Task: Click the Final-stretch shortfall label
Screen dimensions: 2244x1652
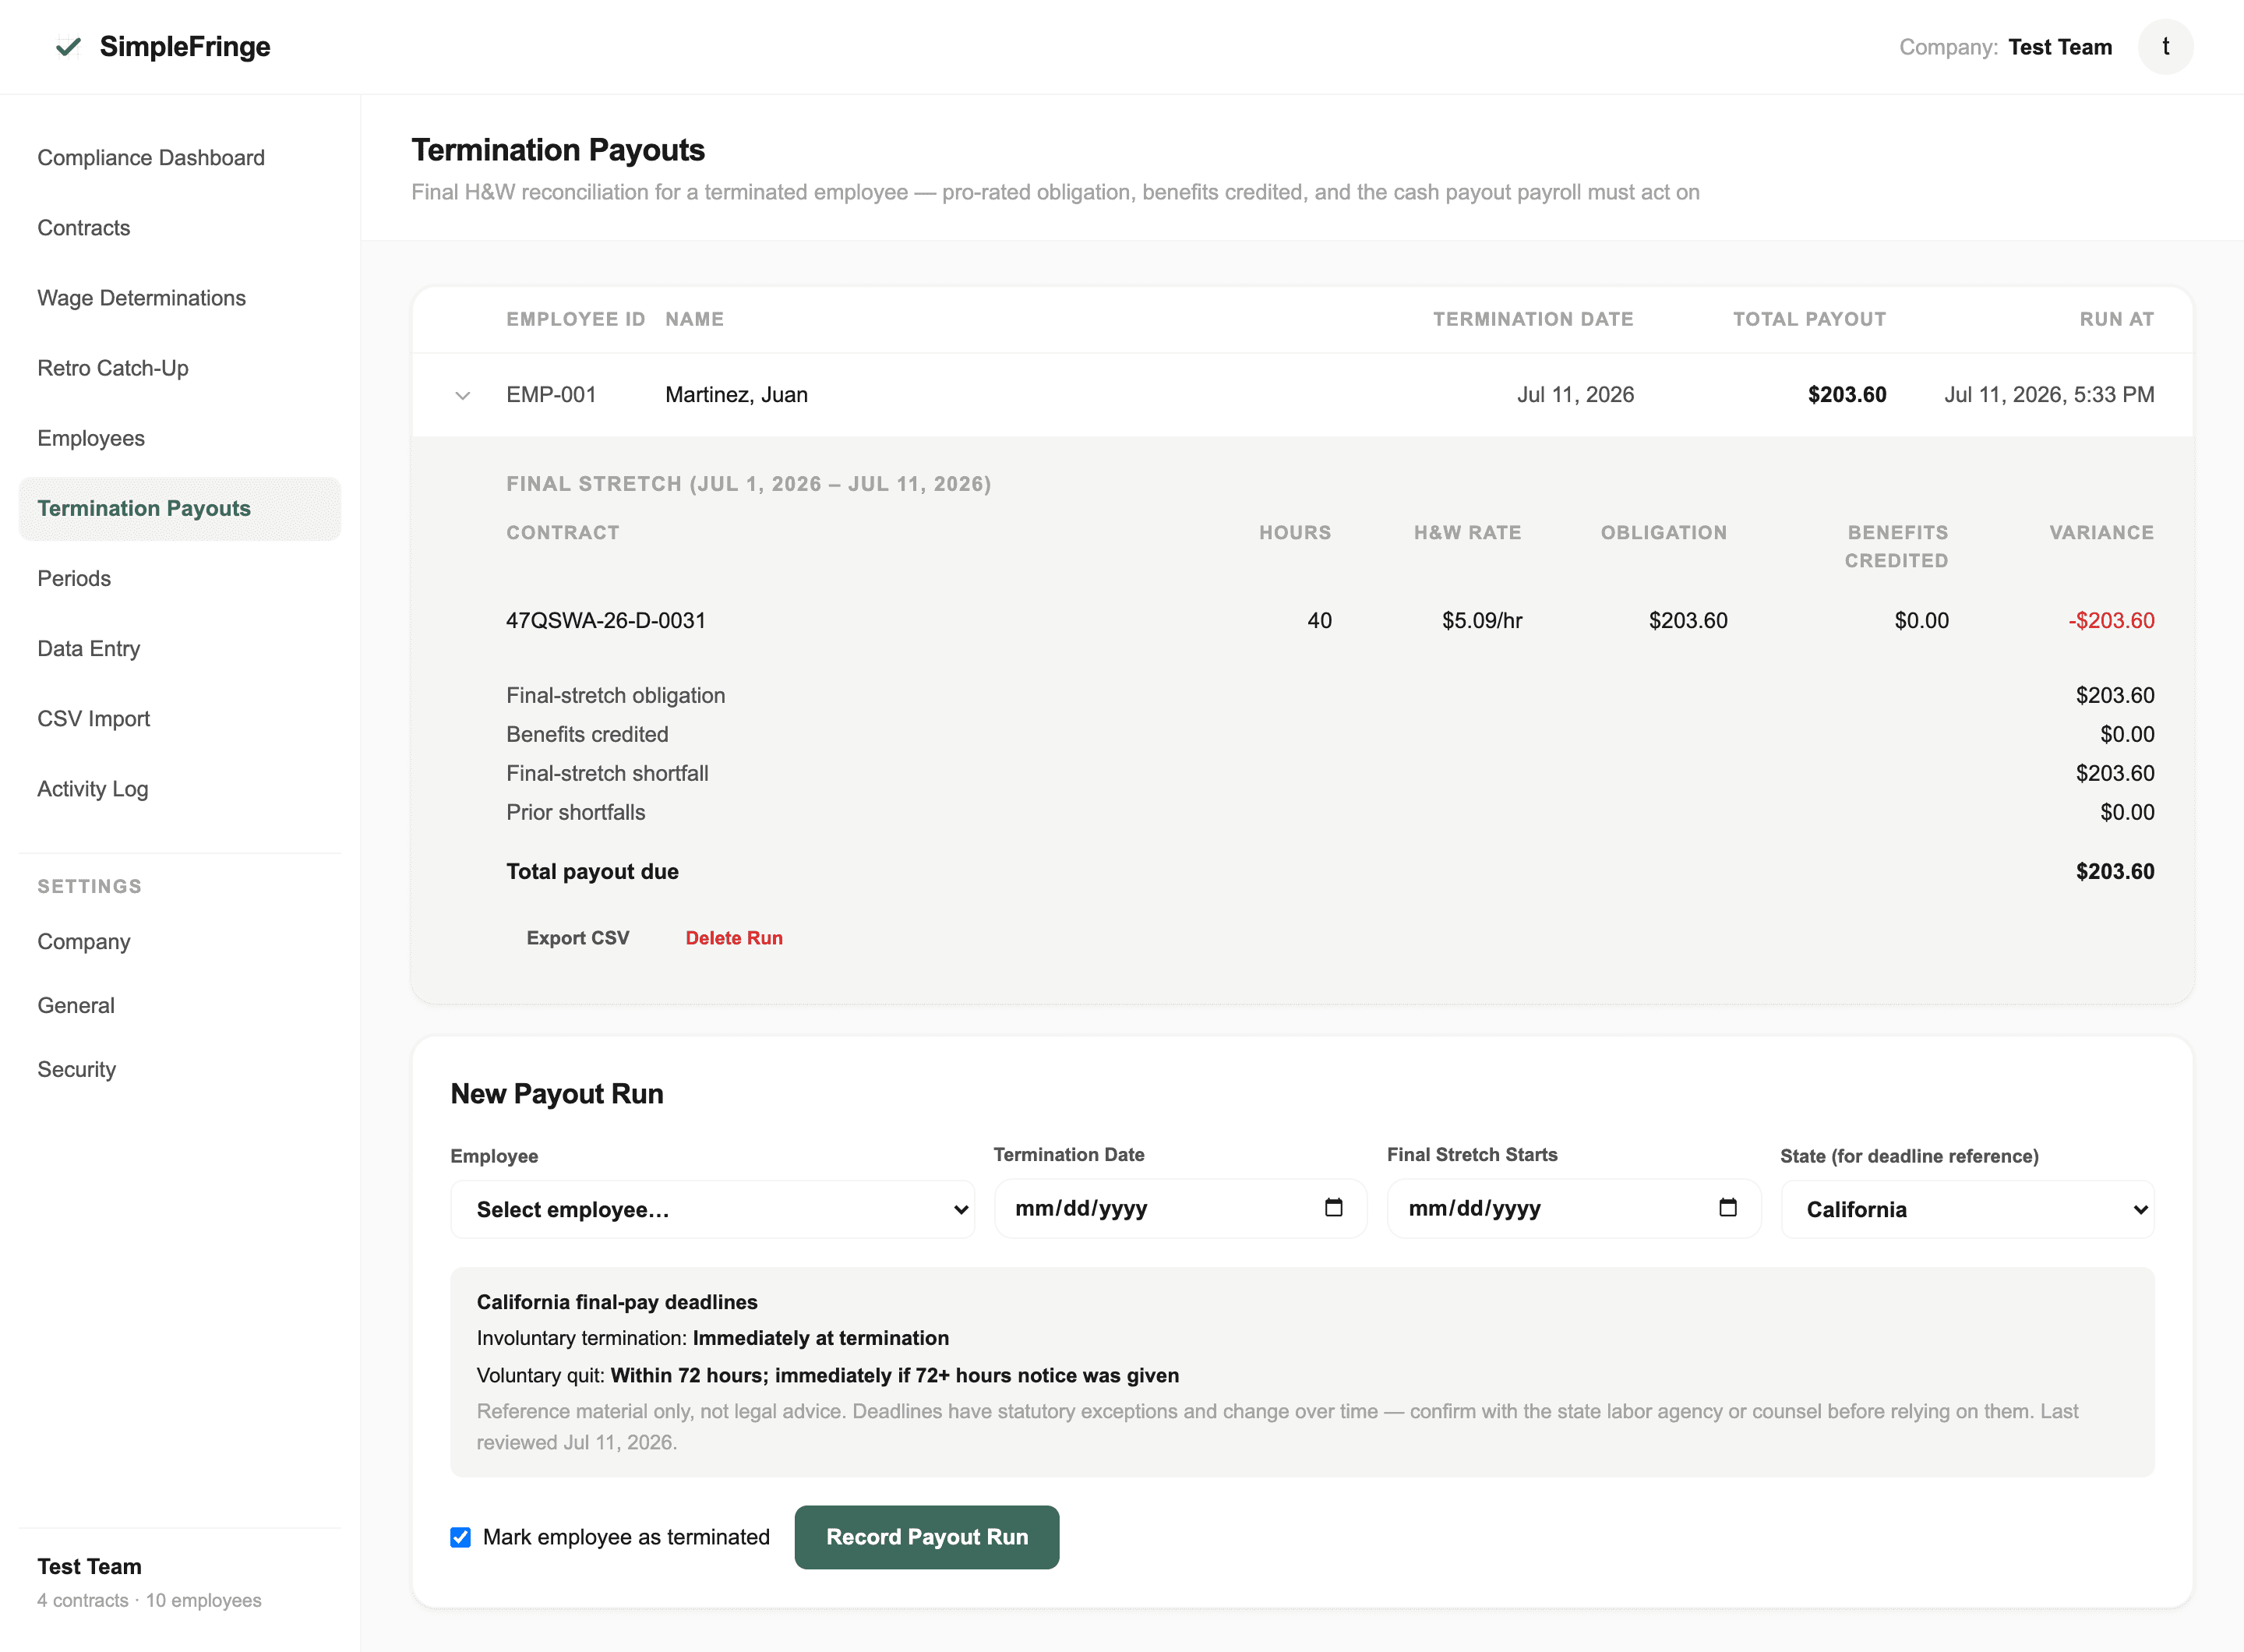Action: pyautogui.click(x=607, y=774)
